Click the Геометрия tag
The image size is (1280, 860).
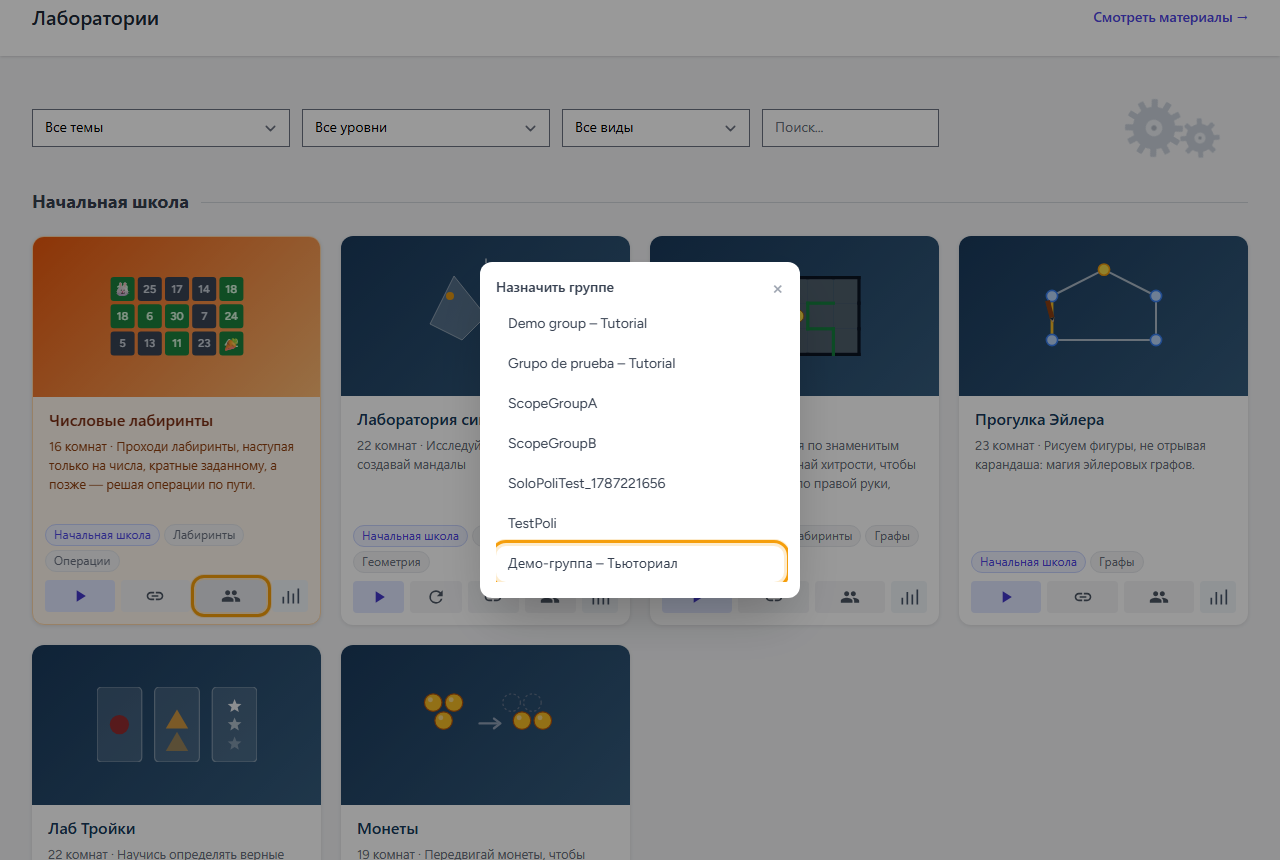391,562
